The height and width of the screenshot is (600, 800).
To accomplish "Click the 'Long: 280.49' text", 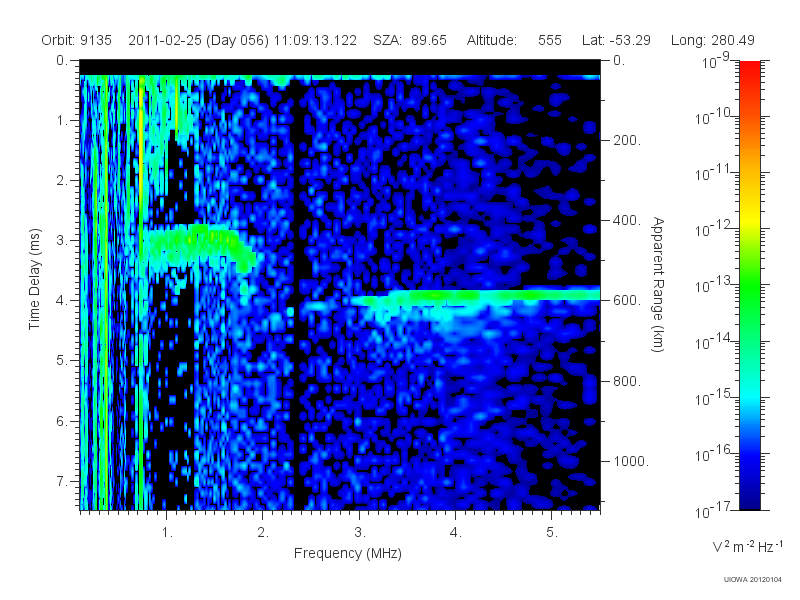I will 713,40.
